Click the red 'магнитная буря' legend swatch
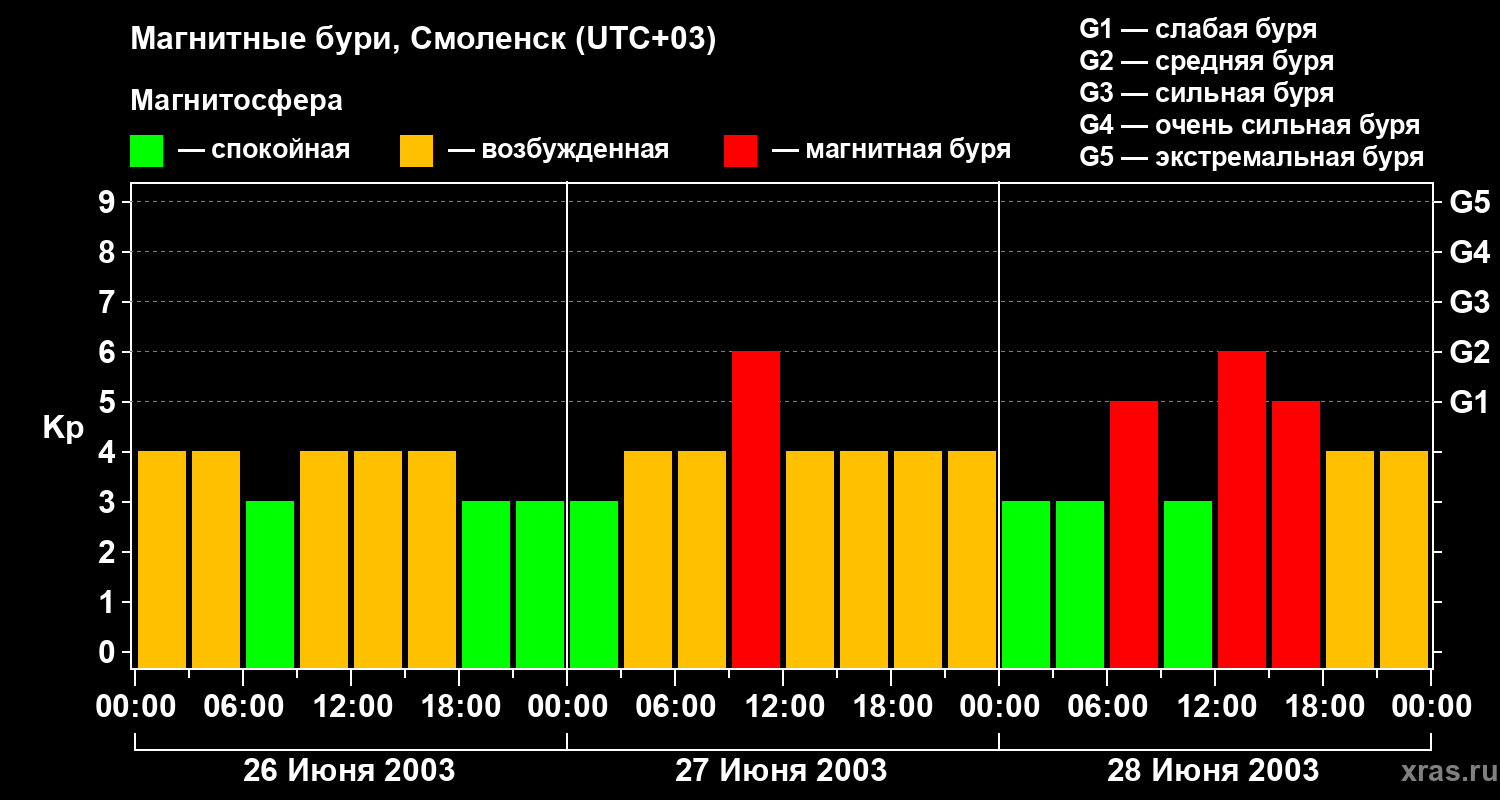Screen dimensions: 1500x800 (x=740, y=151)
